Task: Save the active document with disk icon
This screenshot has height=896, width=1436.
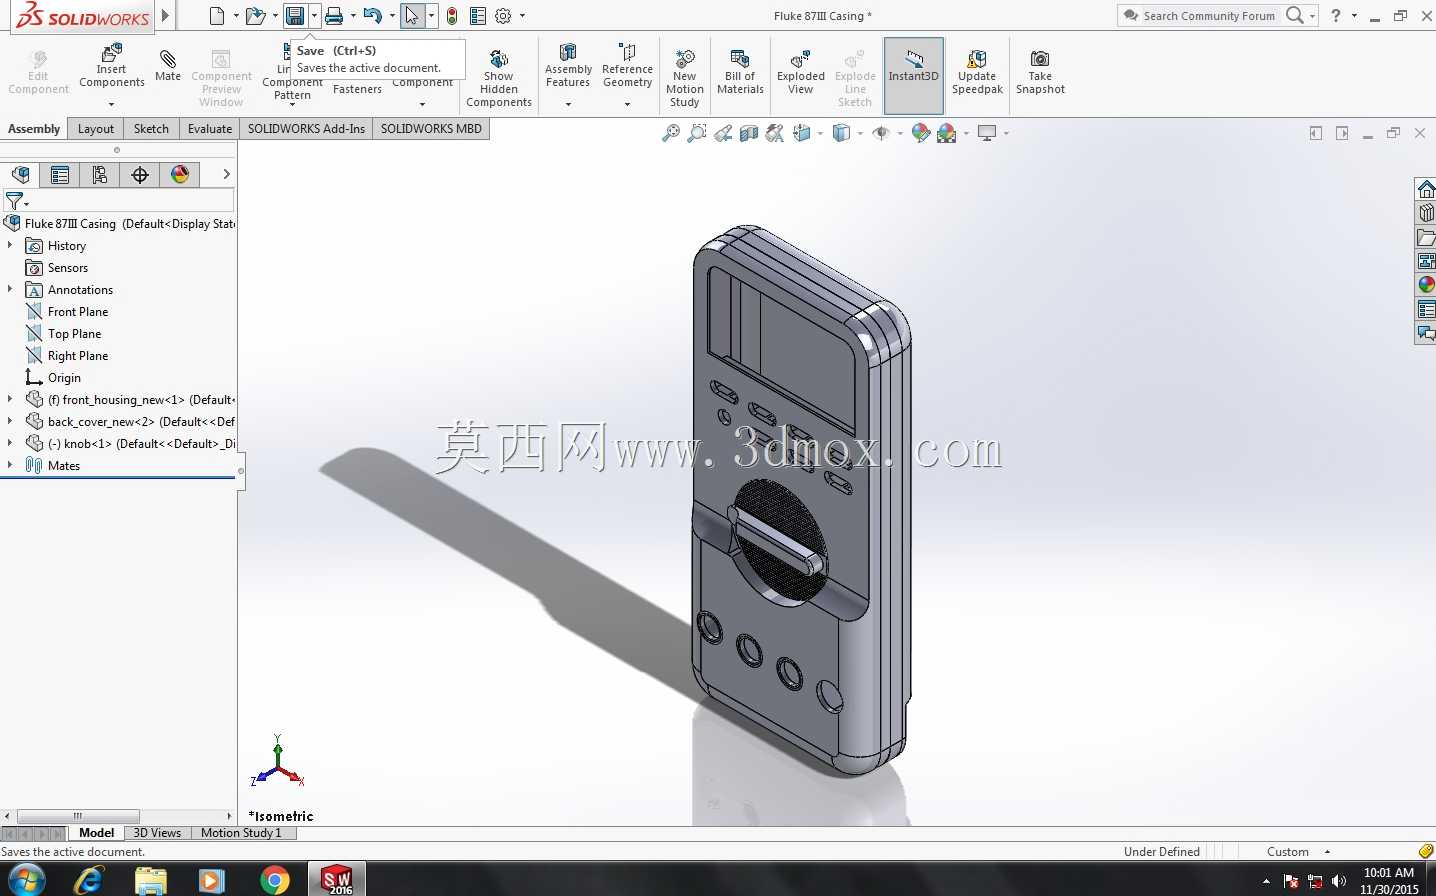Action: point(295,16)
